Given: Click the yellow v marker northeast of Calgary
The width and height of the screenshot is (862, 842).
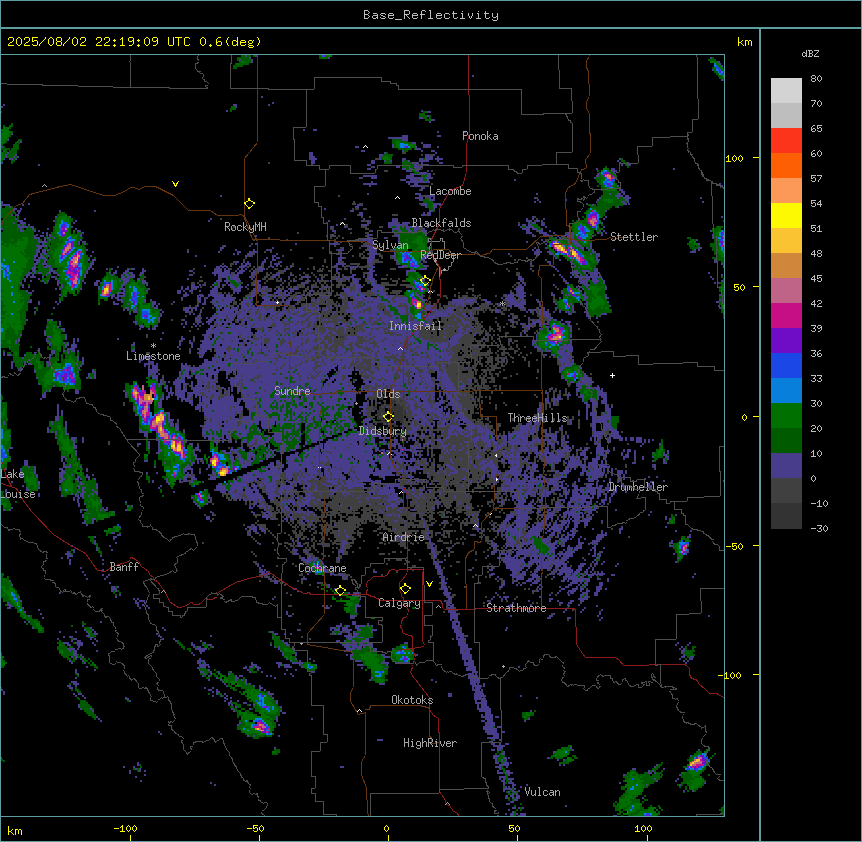Looking at the screenshot, I should (x=429, y=584).
